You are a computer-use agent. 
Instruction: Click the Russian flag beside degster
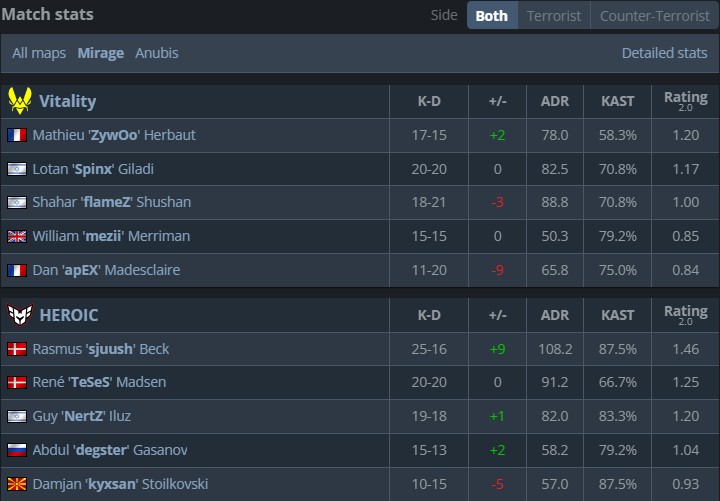tap(17, 450)
